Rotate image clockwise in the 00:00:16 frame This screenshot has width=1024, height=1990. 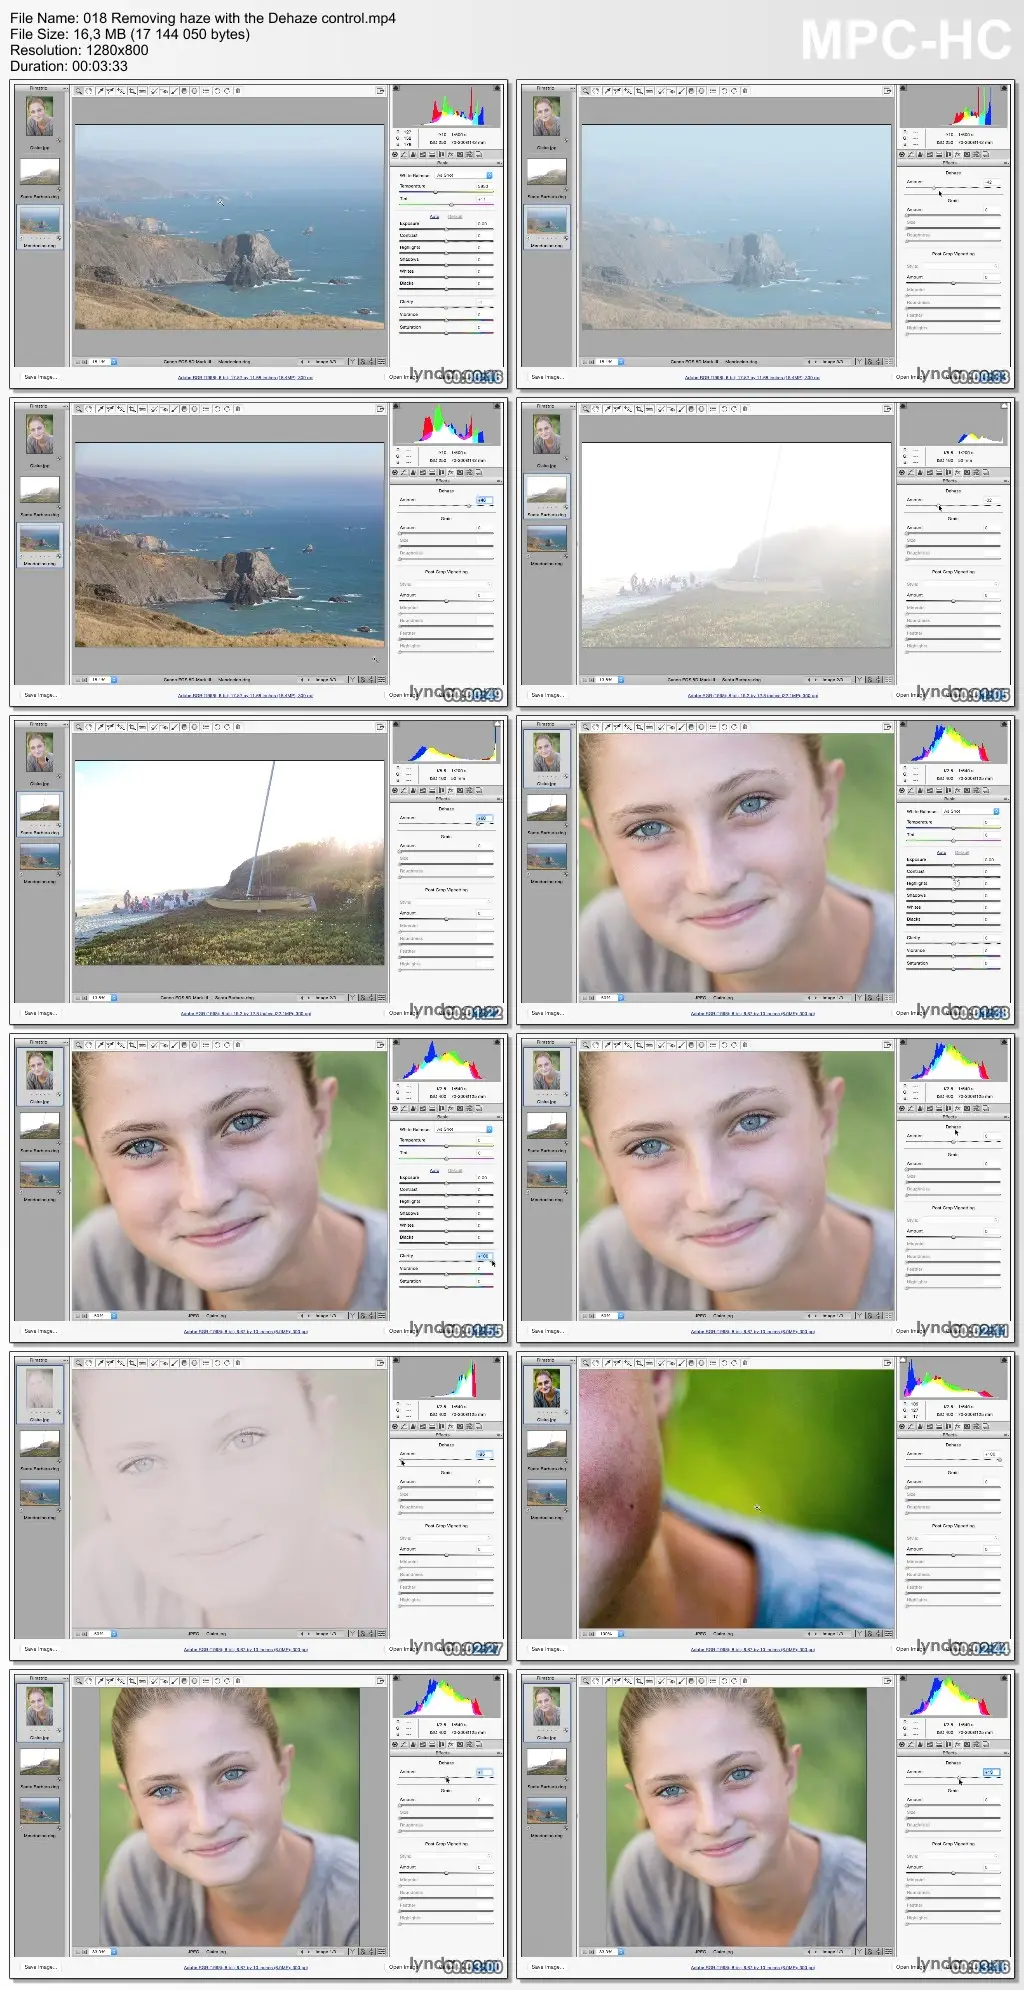[x=227, y=91]
